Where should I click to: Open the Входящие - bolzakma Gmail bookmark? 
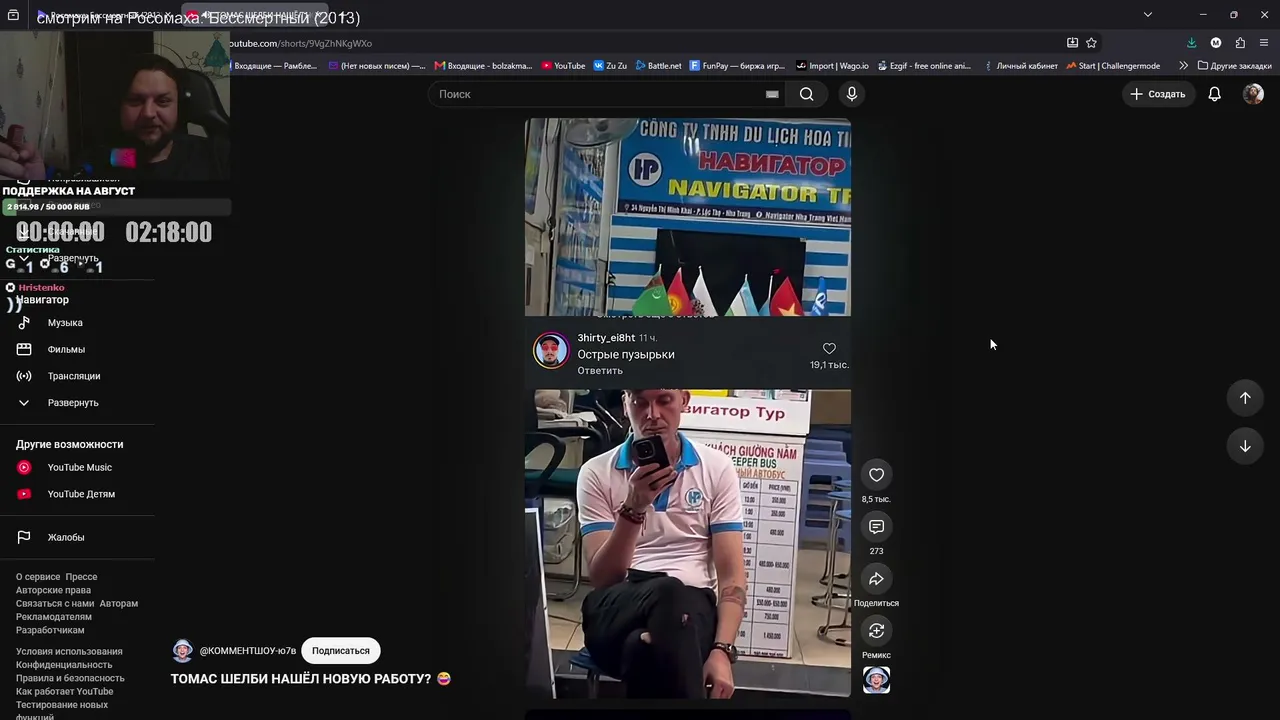[484, 66]
